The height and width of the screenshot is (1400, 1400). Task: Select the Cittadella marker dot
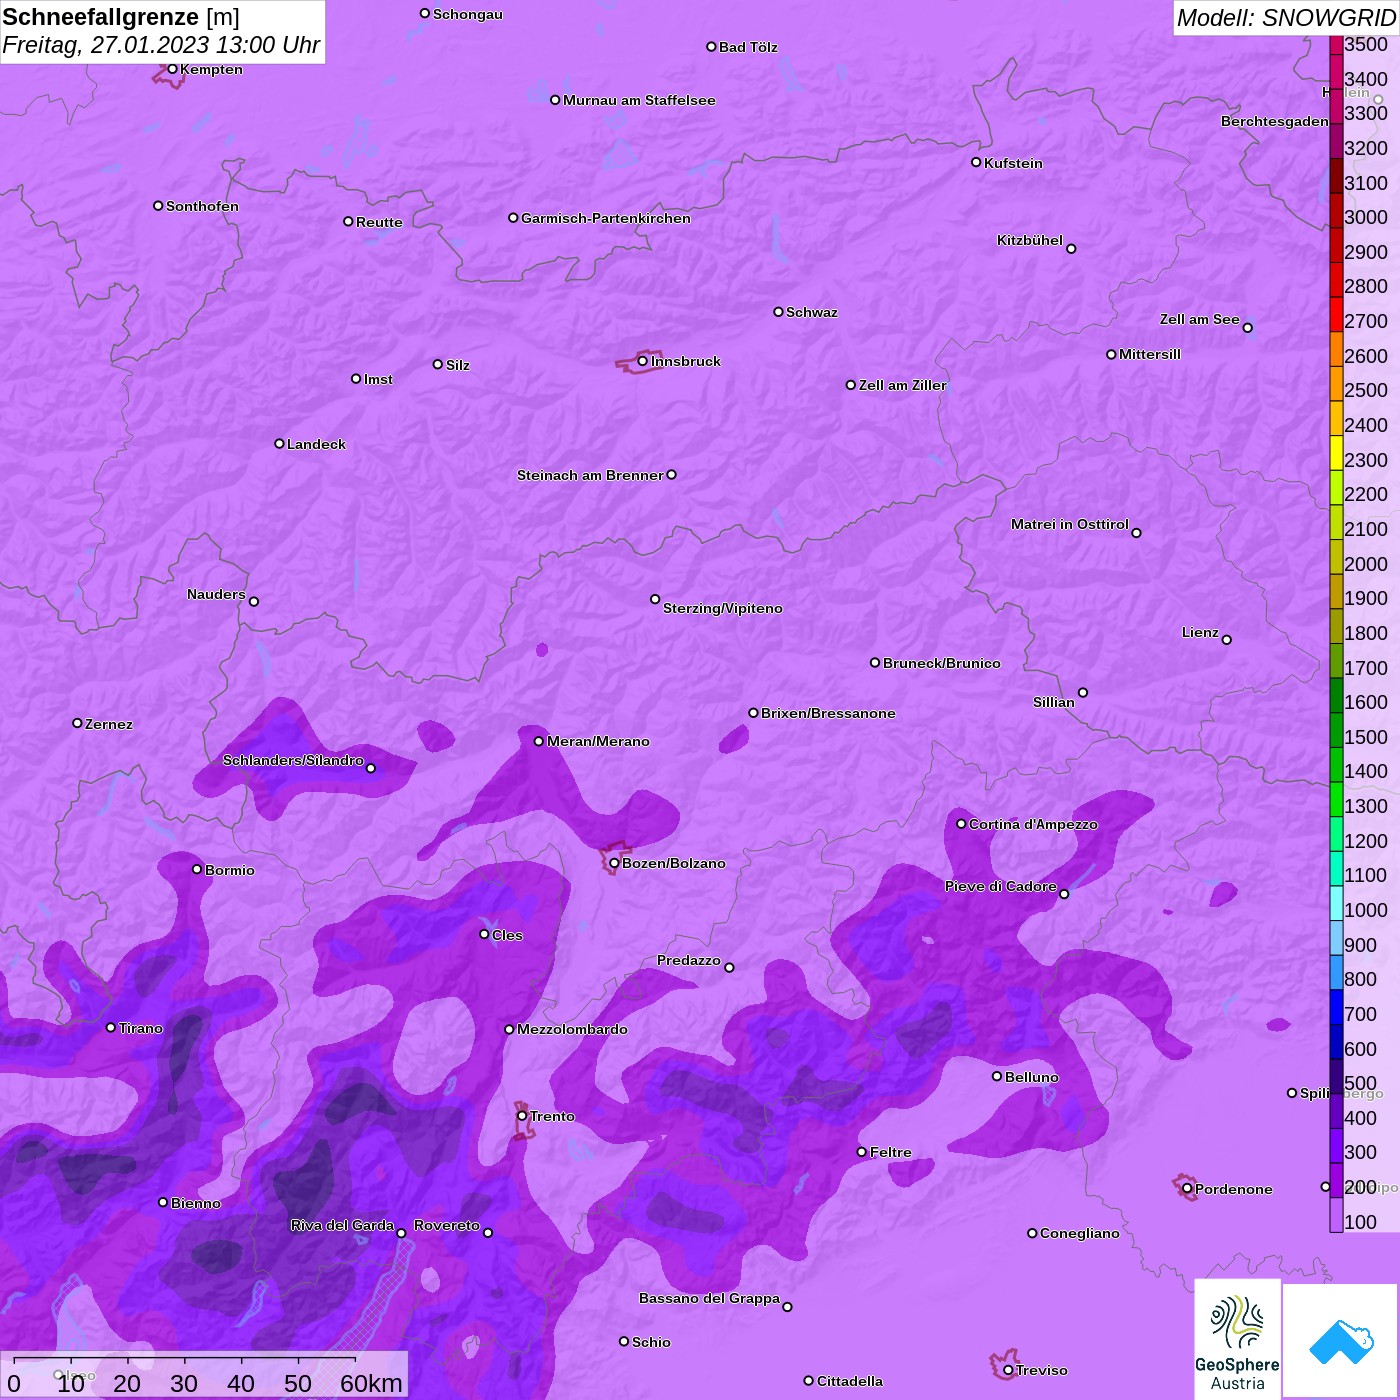809,1381
